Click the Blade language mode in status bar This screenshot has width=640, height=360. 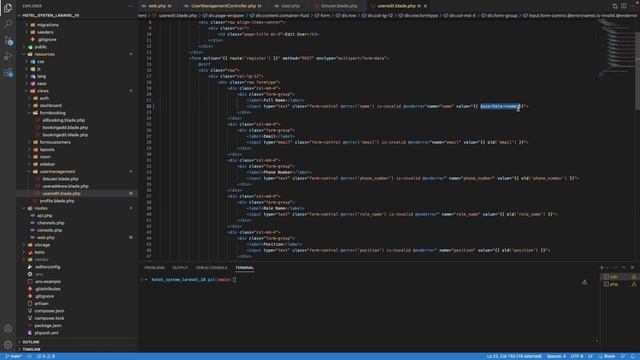(x=607, y=356)
